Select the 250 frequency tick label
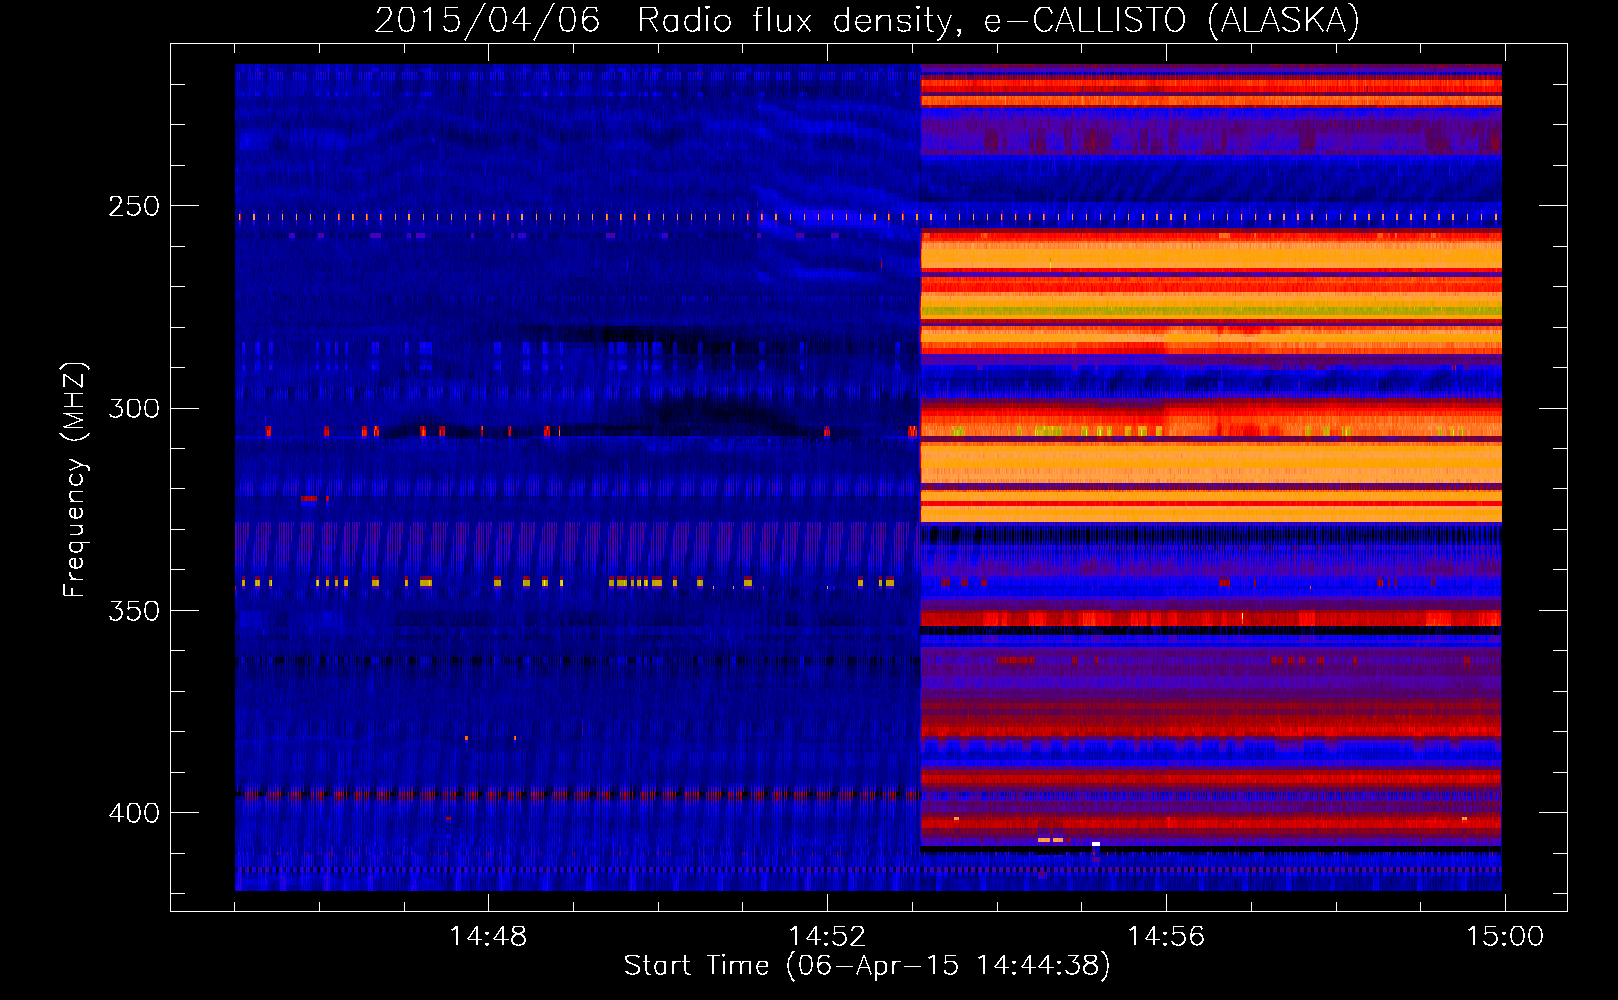Viewport: 1618px width, 1000px height. [x=134, y=206]
